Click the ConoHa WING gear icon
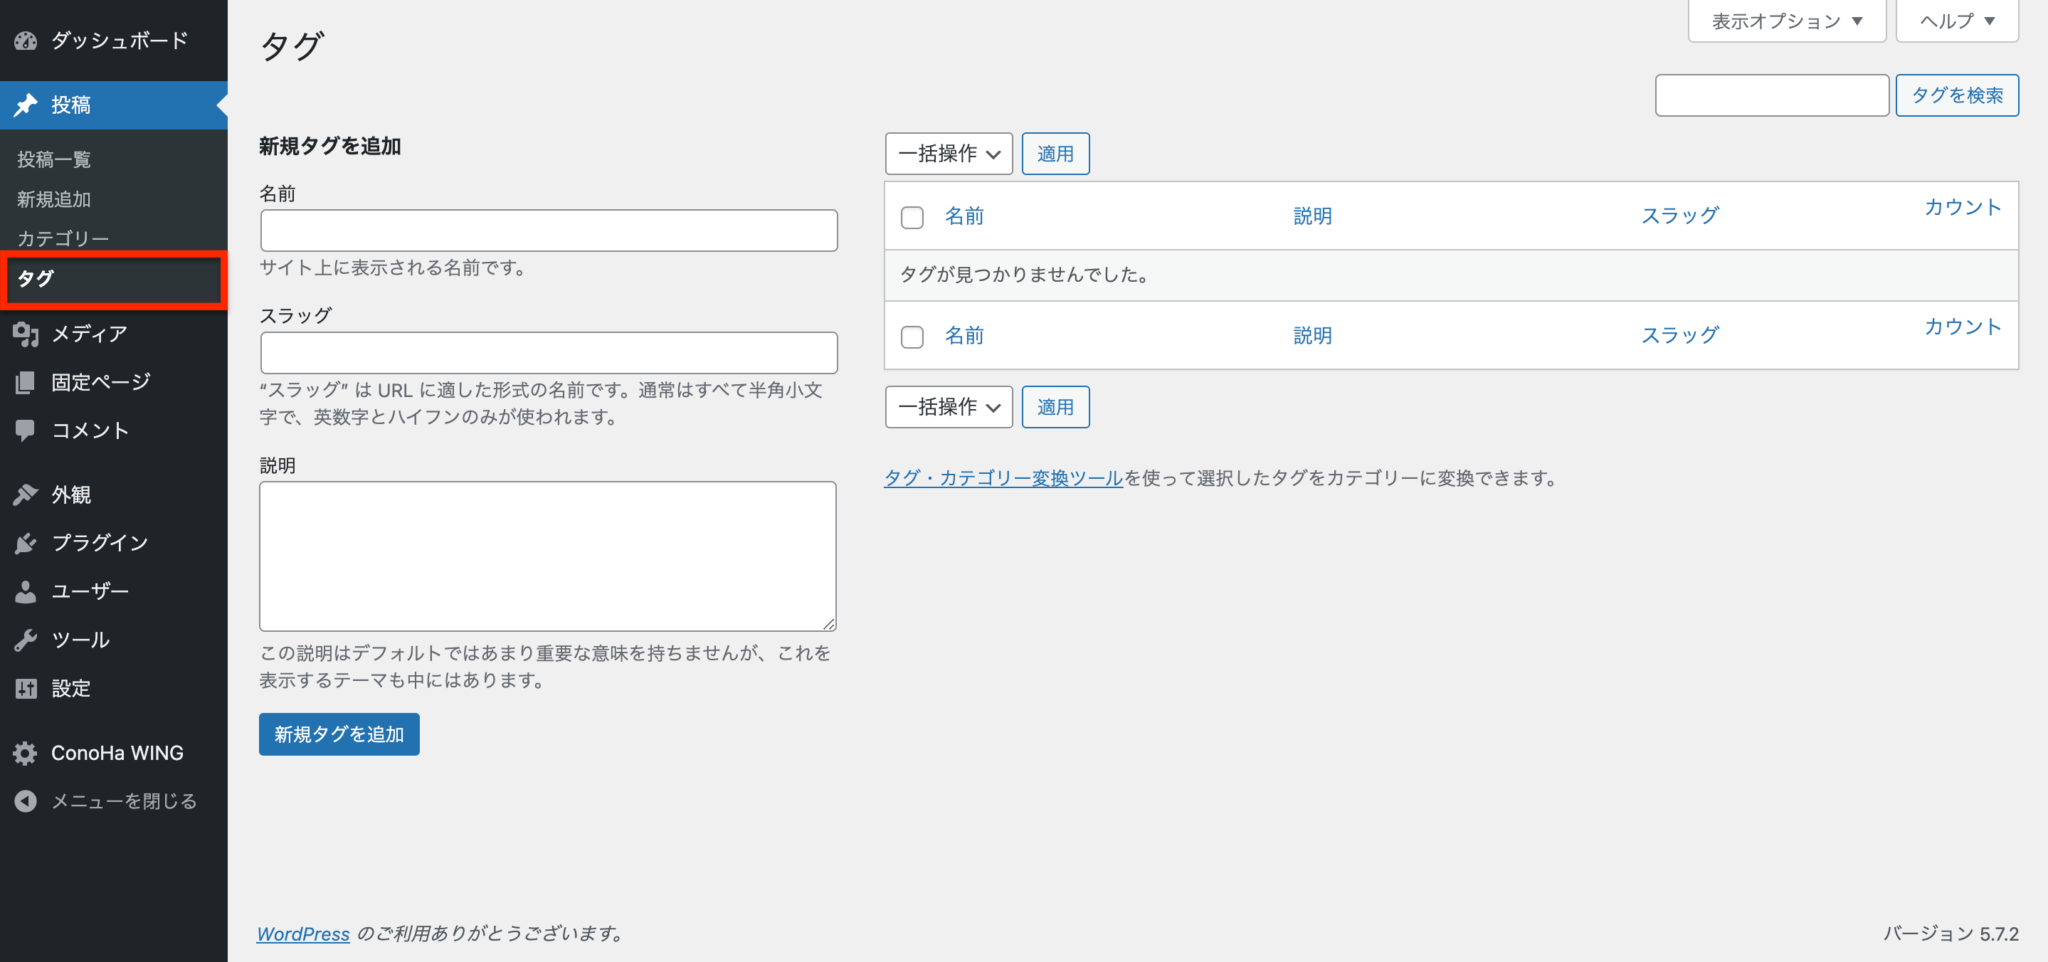Image resolution: width=2048 pixels, height=962 pixels. tap(26, 753)
